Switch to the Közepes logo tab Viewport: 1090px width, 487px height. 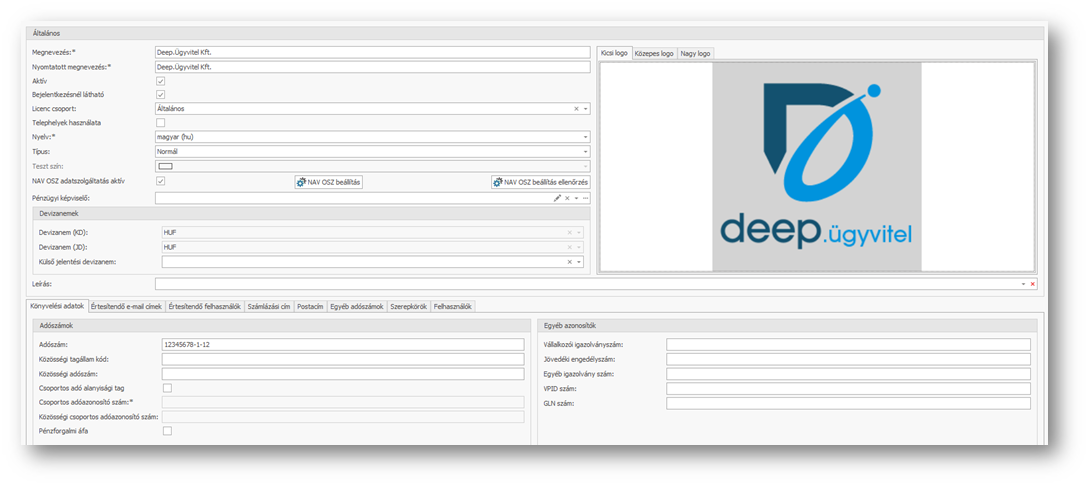[x=654, y=53]
